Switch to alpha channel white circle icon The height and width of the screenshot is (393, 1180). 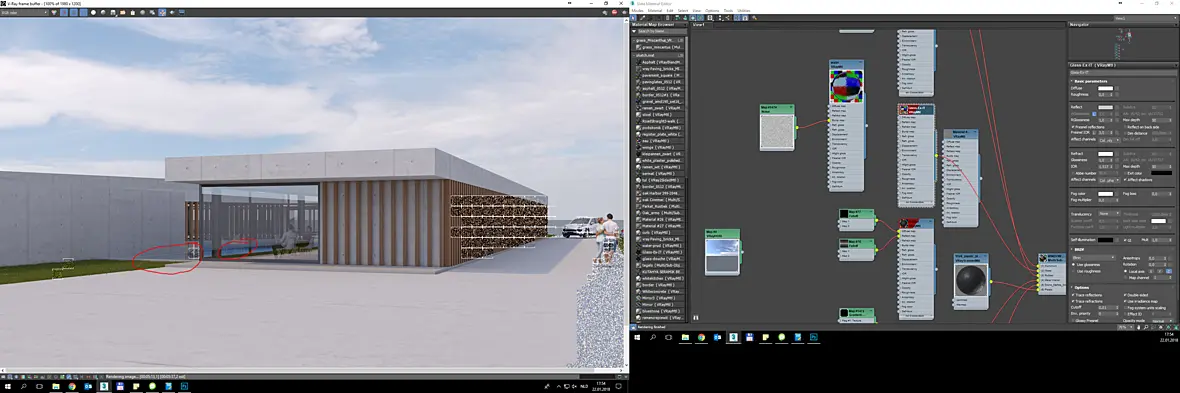[x=93, y=12]
